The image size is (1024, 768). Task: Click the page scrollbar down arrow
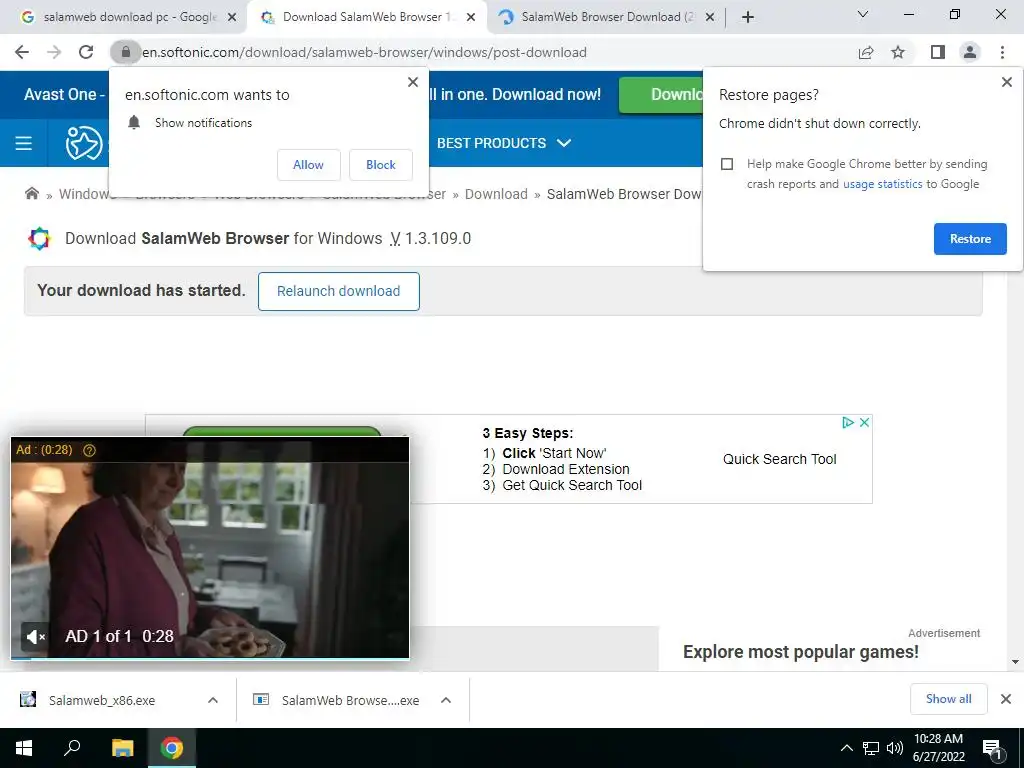(x=1015, y=662)
